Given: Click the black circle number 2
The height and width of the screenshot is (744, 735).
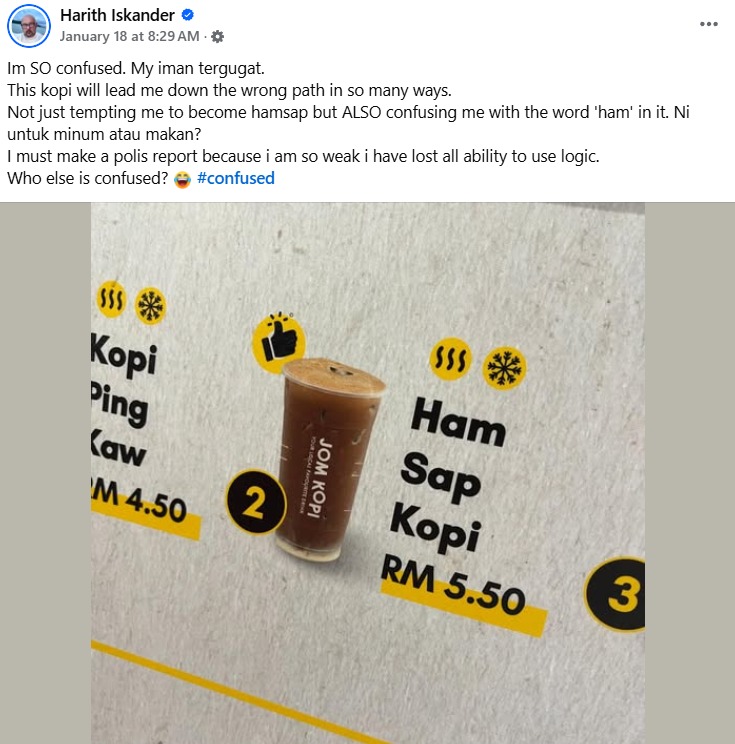Looking at the screenshot, I should point(256,502).
